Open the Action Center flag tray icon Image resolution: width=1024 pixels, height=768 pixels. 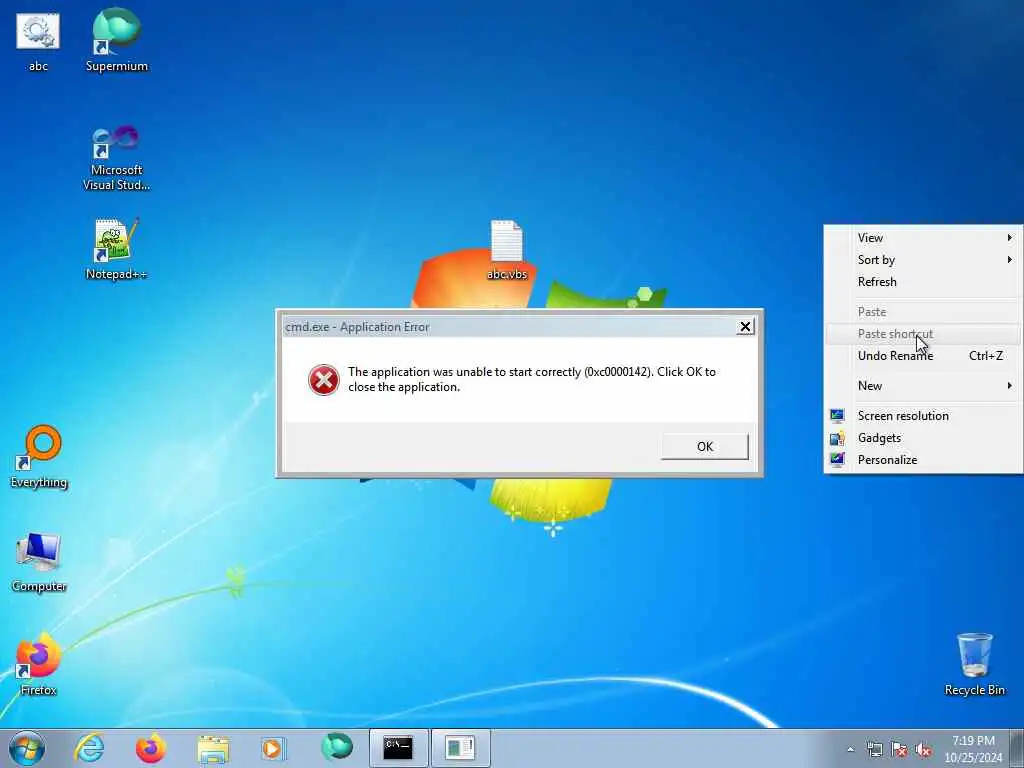[x=899, y=749]
